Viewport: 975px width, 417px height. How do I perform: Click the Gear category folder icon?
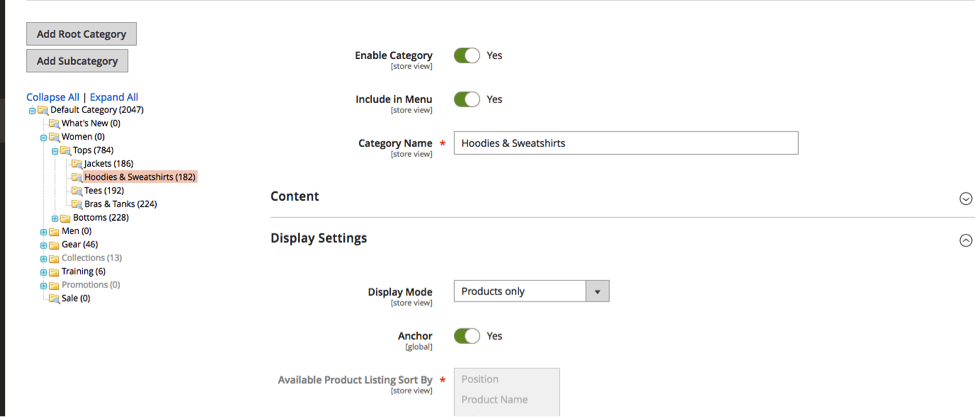coord(54,245)
